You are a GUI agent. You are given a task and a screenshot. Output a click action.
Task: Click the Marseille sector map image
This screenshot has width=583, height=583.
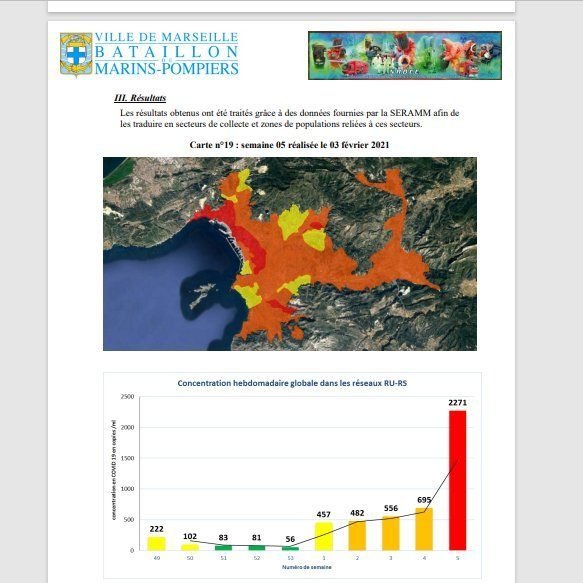pos(290,254)
